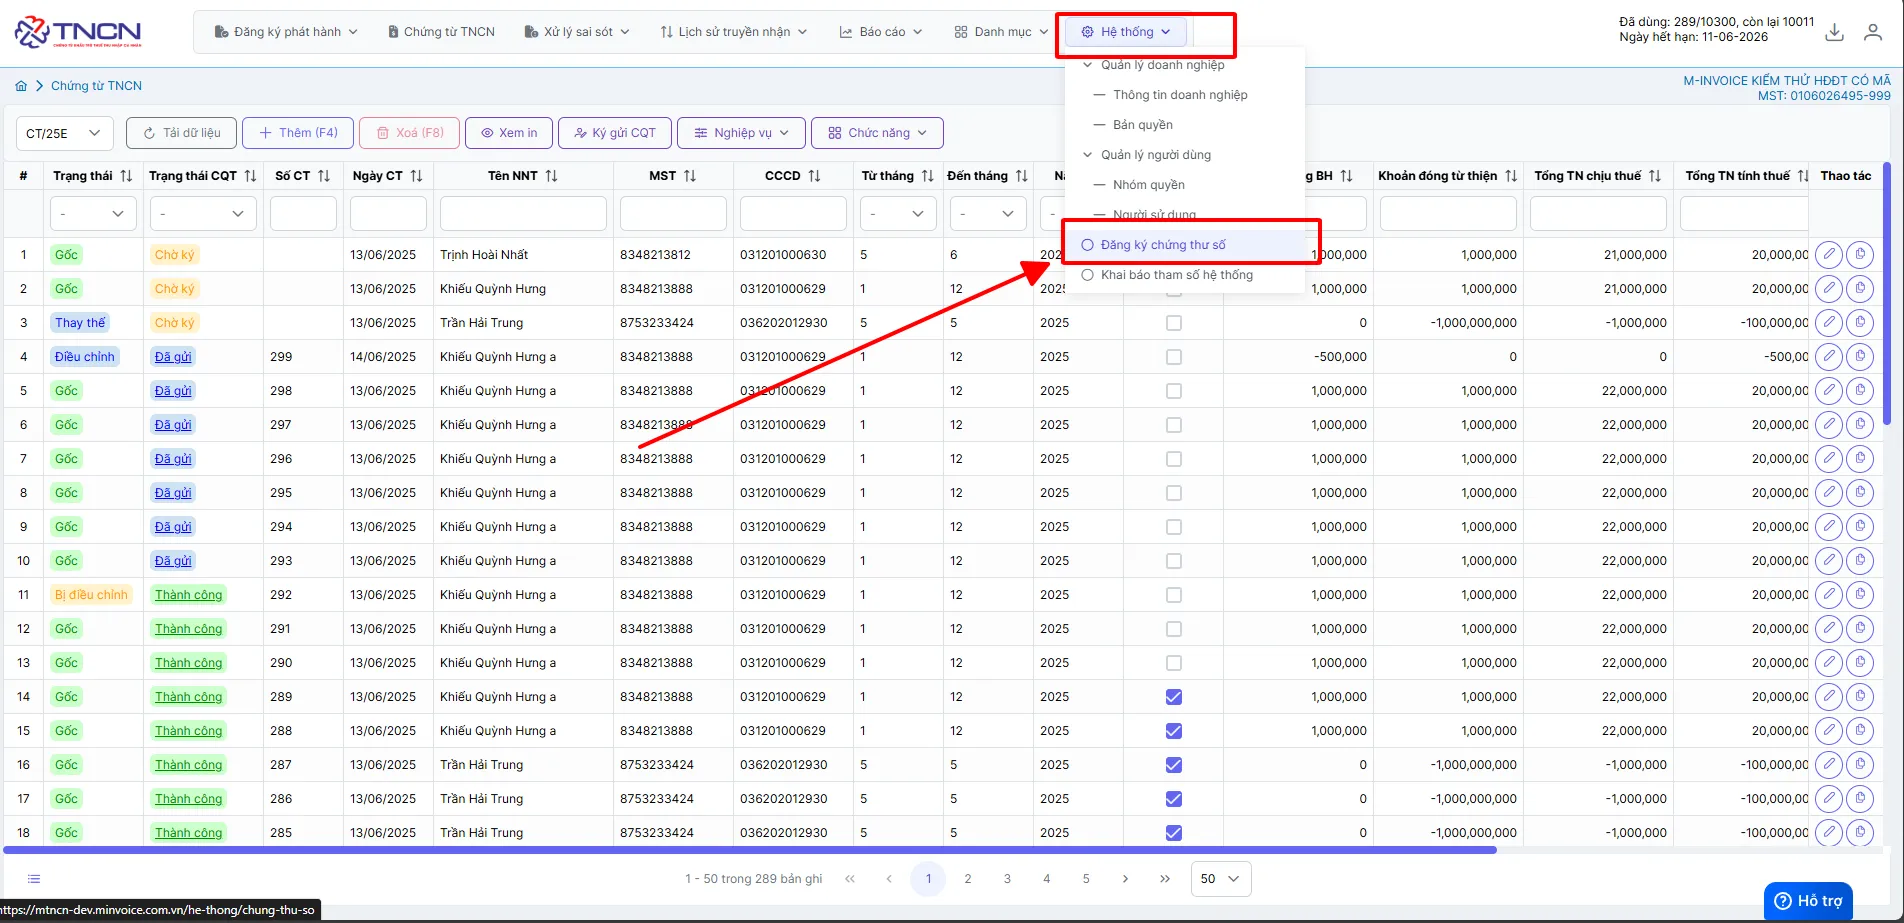Screen dimensions: 1904x923
Task: Uncheck checkbox in row with số CT 289
Action: point(1174,697)
